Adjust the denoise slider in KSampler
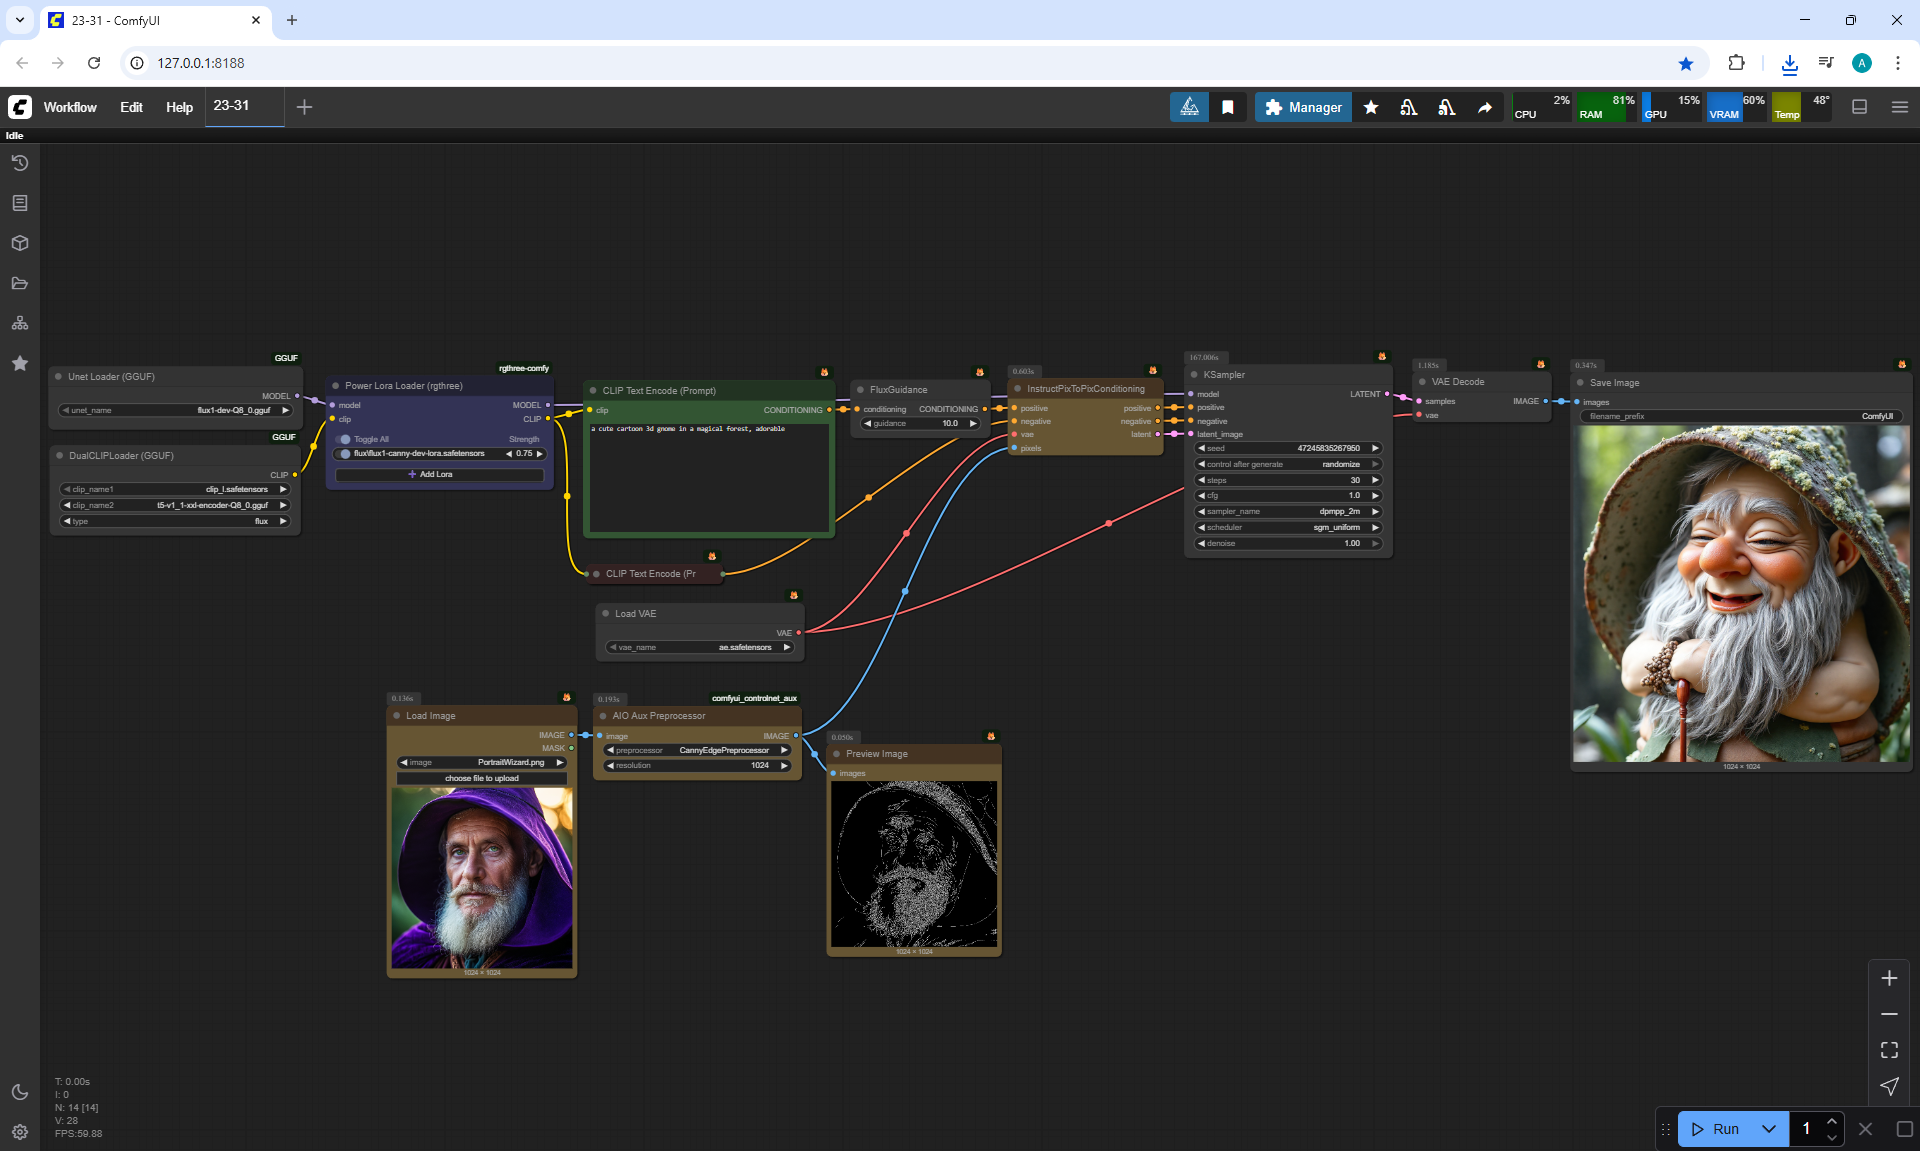 1288,543
